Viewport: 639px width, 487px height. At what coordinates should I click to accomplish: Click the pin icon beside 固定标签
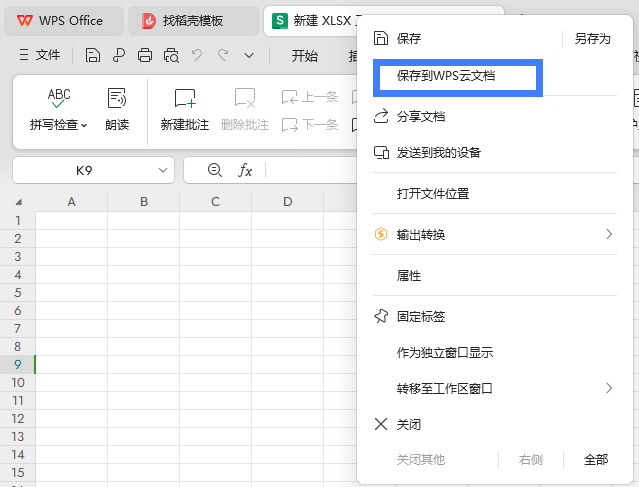381,316
